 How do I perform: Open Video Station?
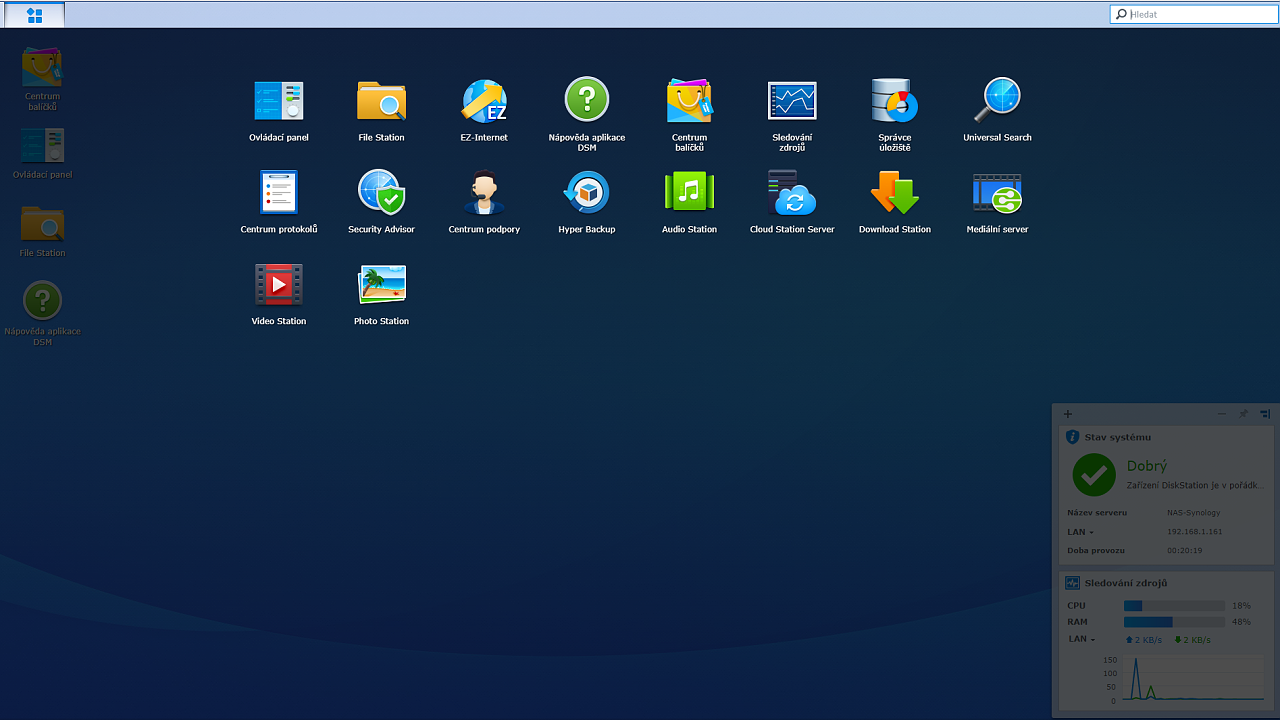click(x=279, y=284)
